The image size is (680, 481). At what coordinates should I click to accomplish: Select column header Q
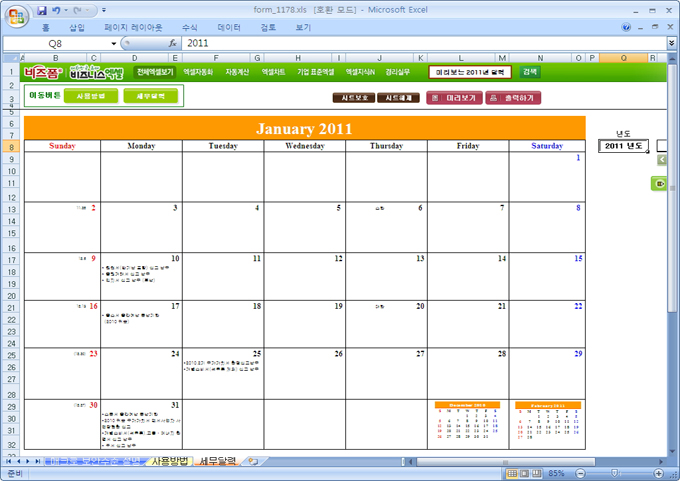623,58
